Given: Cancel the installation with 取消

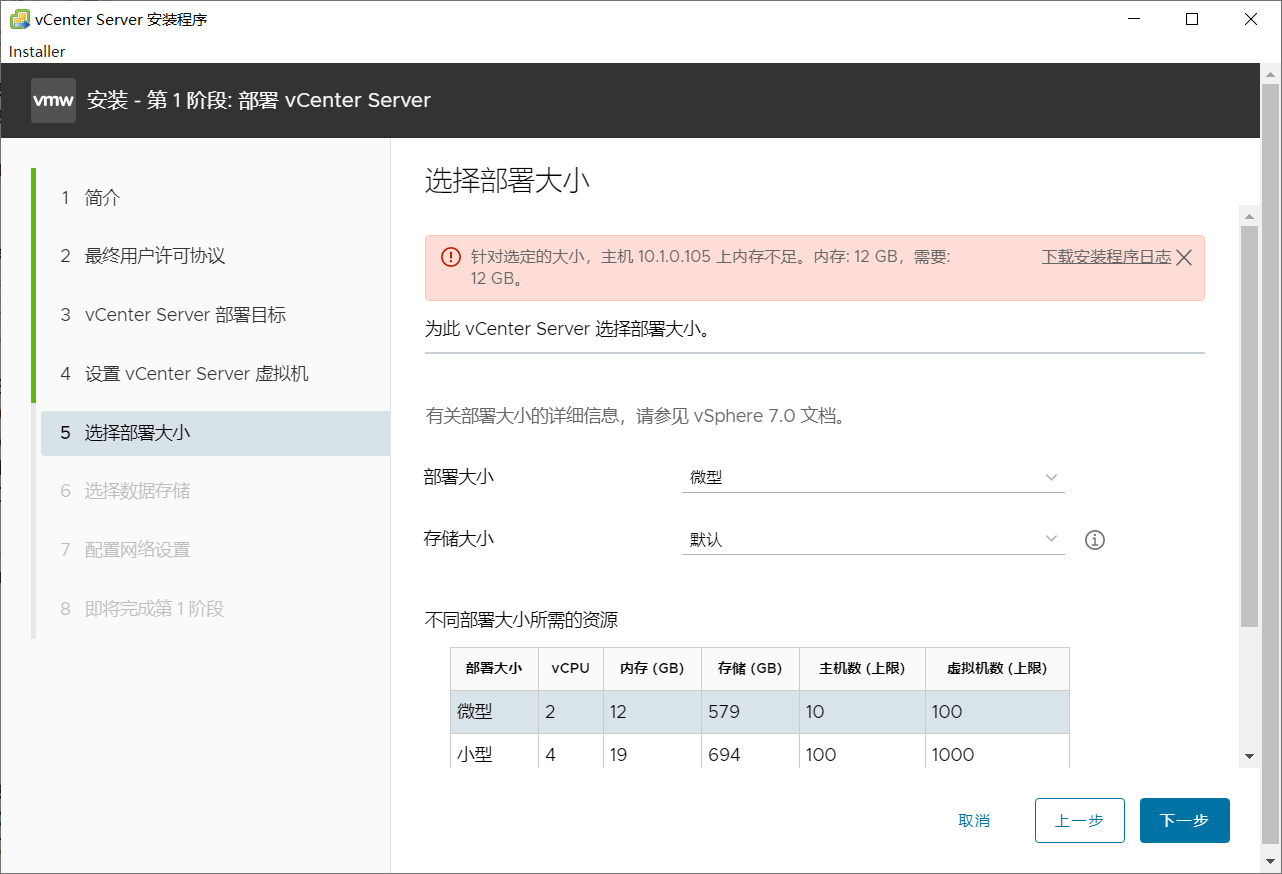Looking at the screenshot, I should [975, 820].
